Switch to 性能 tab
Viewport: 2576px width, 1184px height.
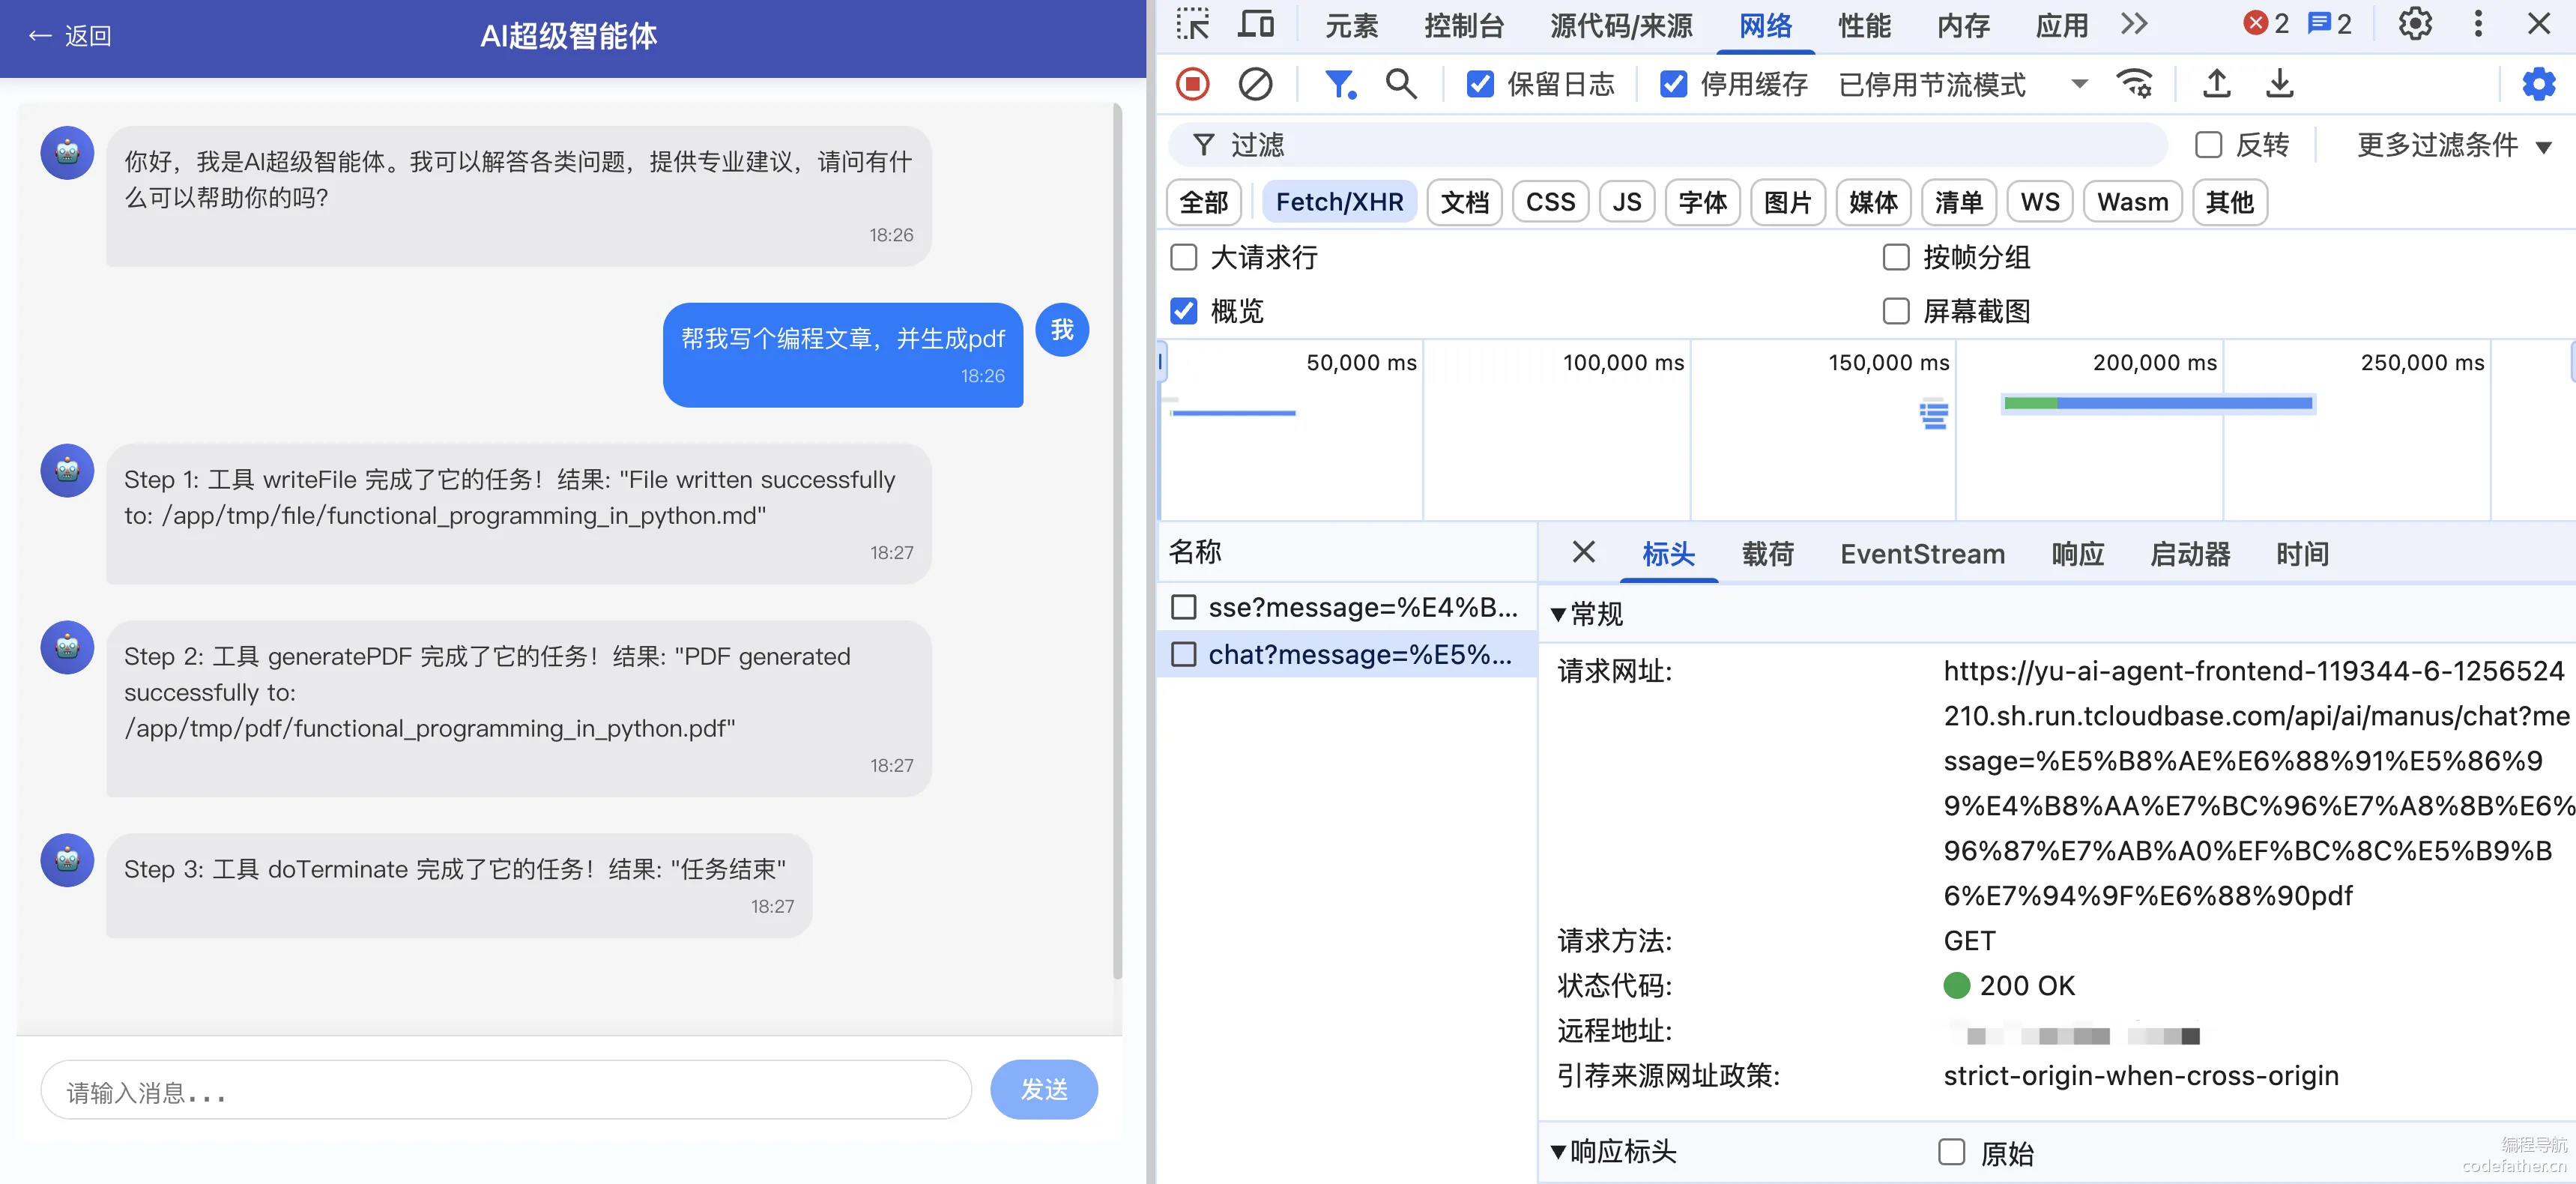coord(1864,26)
